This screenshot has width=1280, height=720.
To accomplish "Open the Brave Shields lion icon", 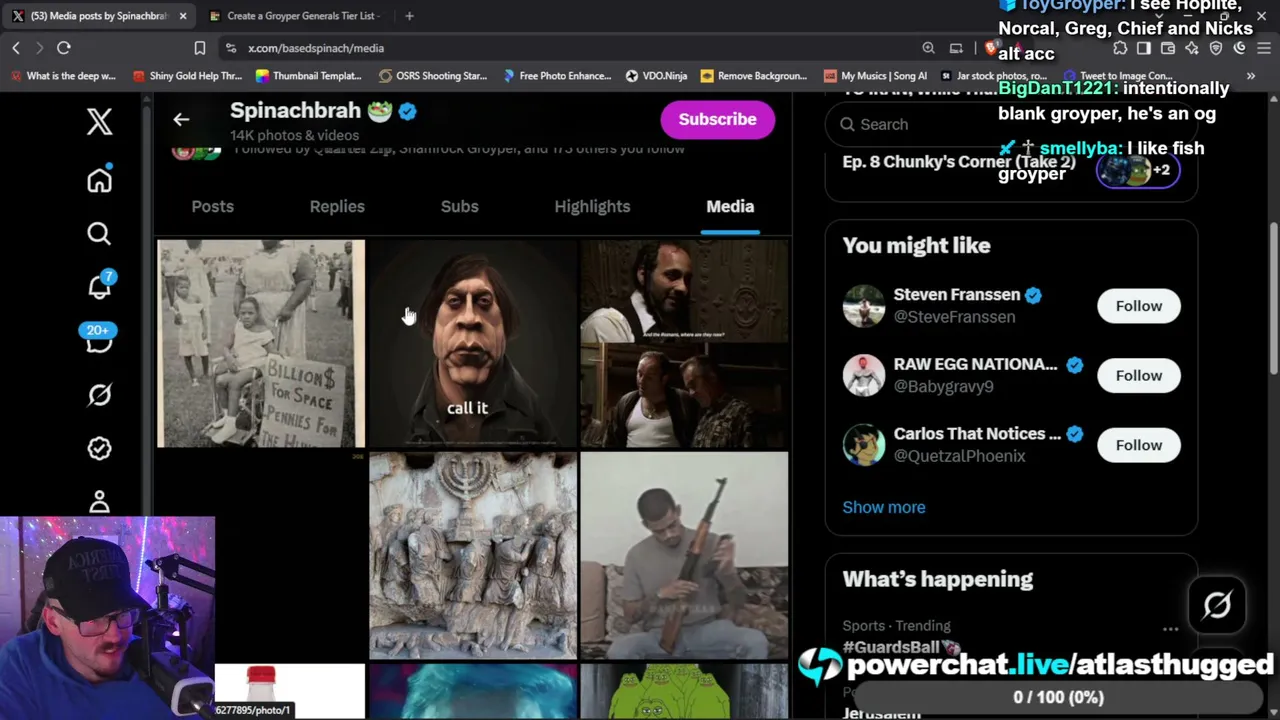I will 991,48.
